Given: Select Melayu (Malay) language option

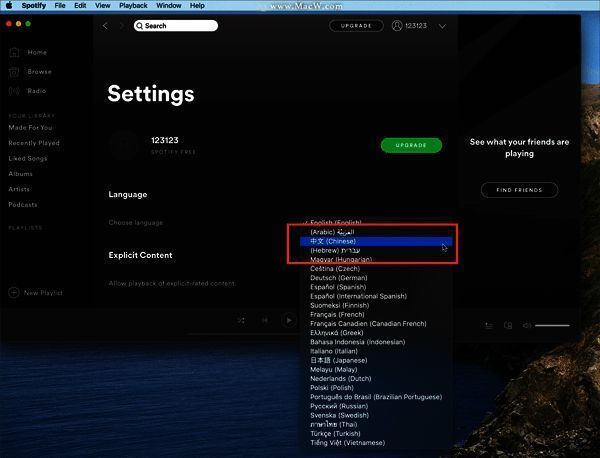Looking at the screenshot, I should tap(376, 370).
